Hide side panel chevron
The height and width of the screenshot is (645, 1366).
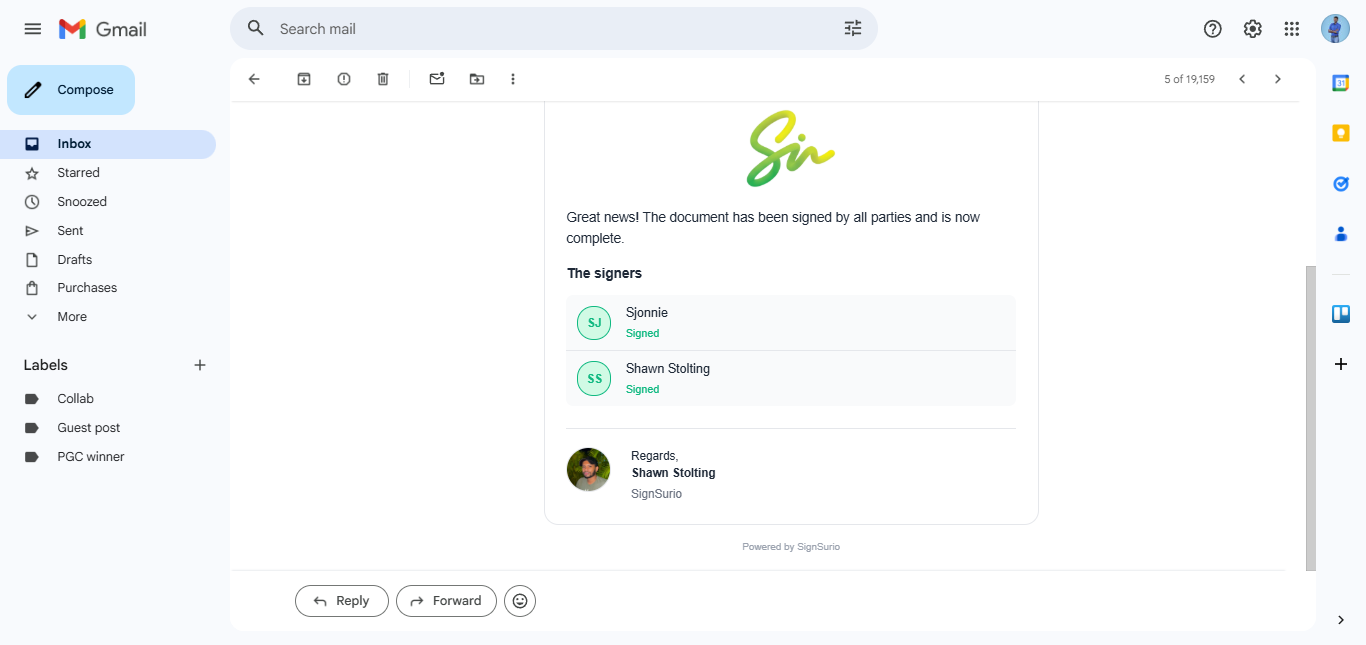tap(1341, 620)
